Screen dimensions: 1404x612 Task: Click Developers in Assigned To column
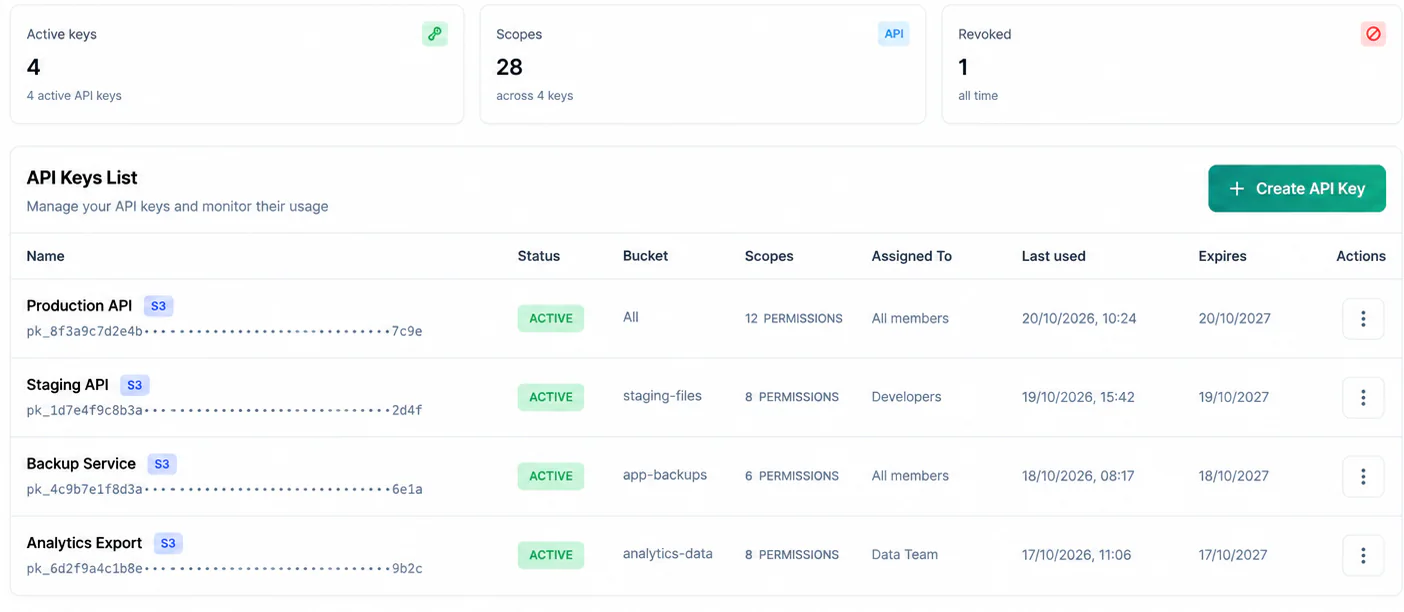pyautogui.click(x=906, y=397)
